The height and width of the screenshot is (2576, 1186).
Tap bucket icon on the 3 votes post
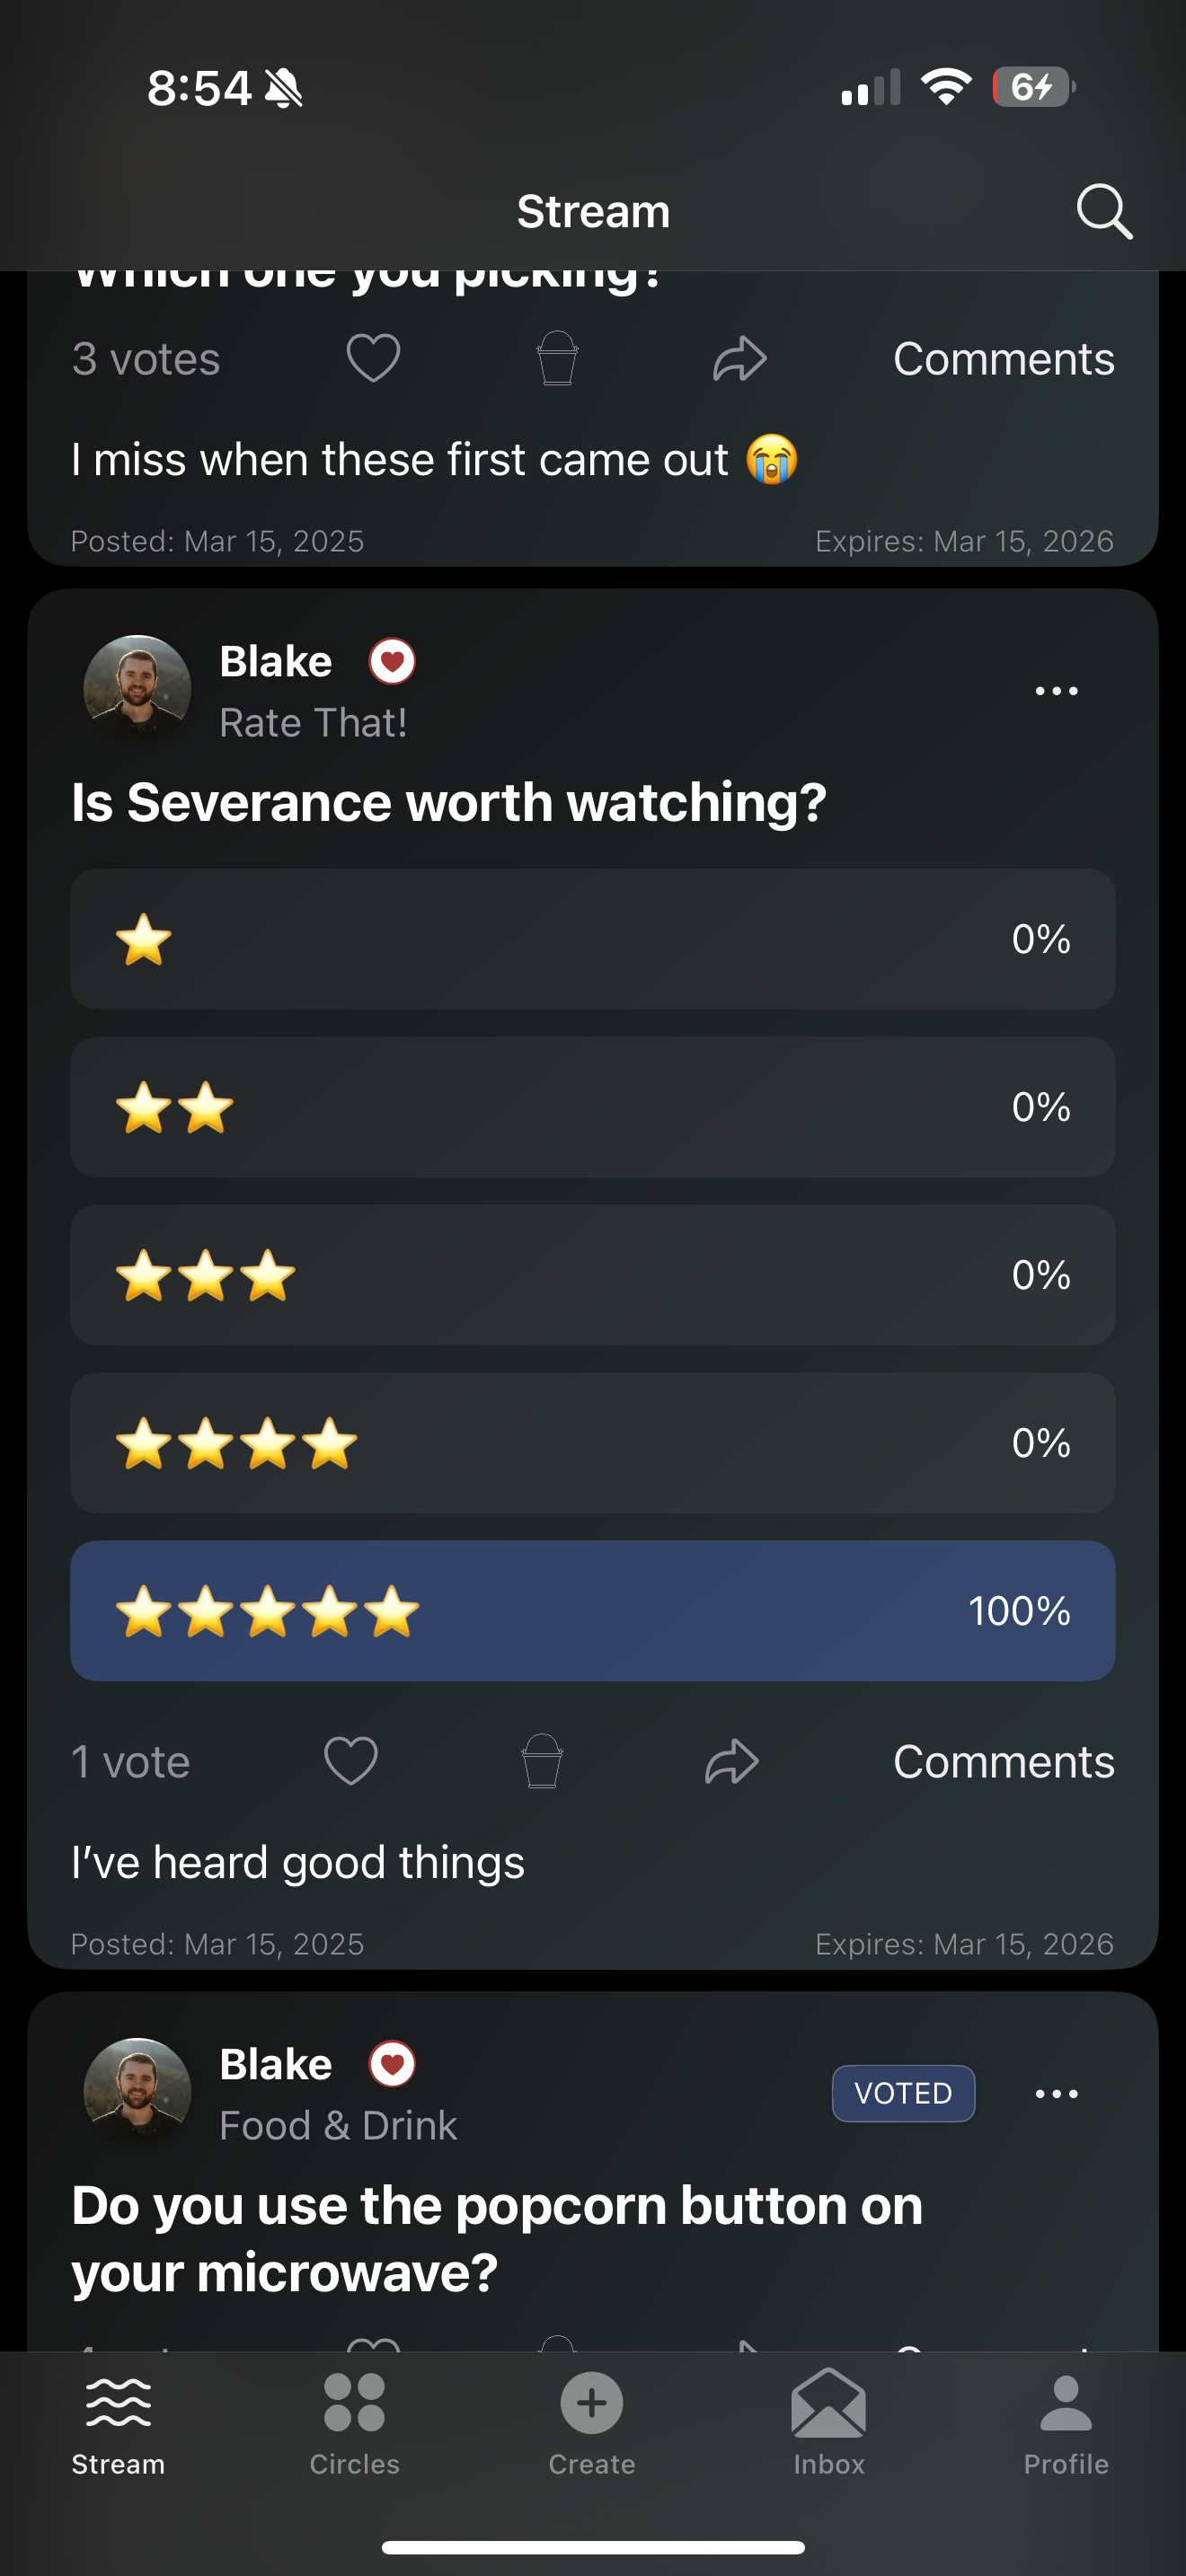[557, 358]
